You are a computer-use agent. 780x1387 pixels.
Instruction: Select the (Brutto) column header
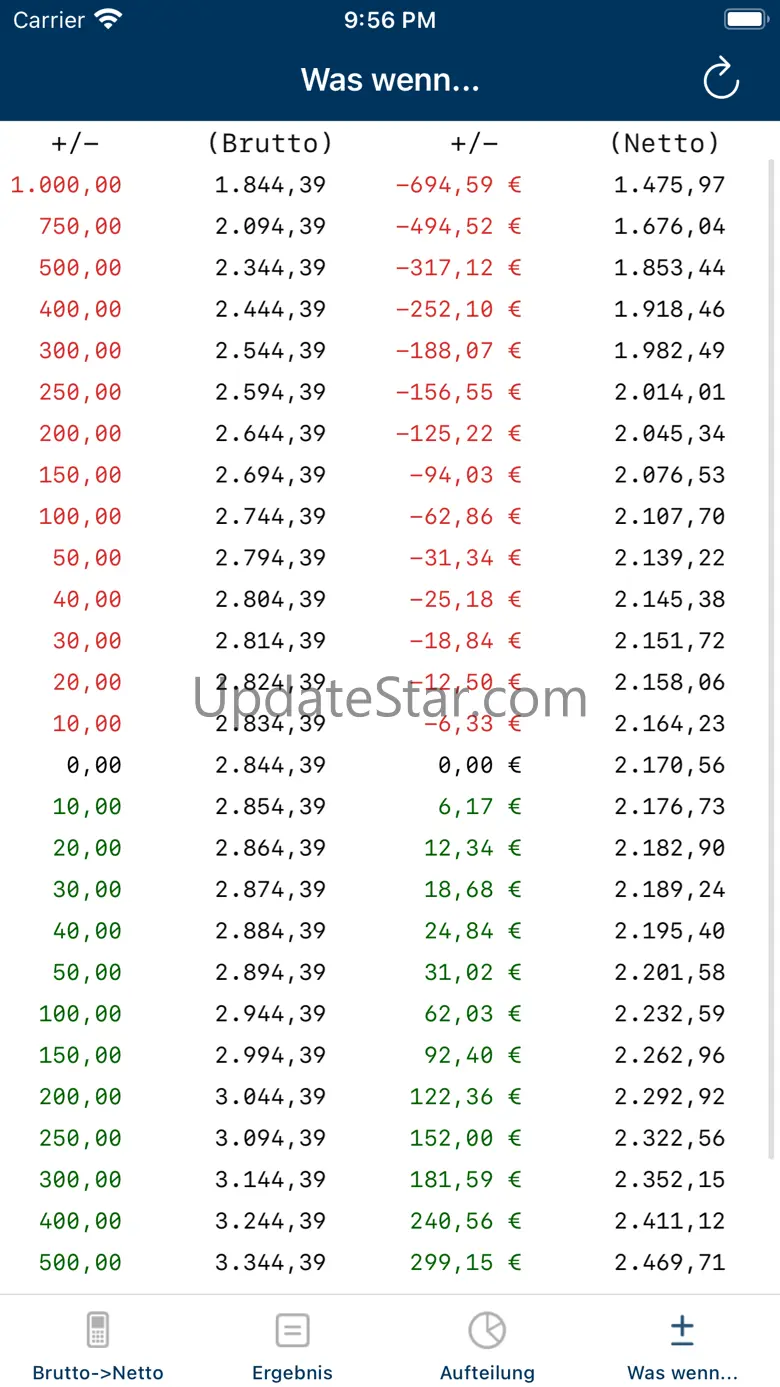point(270,143)
